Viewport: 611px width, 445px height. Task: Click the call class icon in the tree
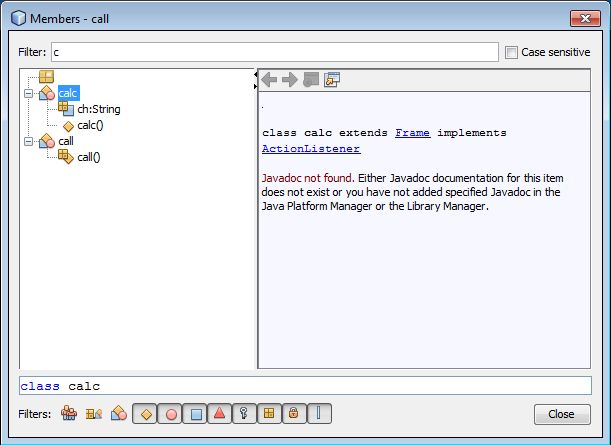(47, 141)
